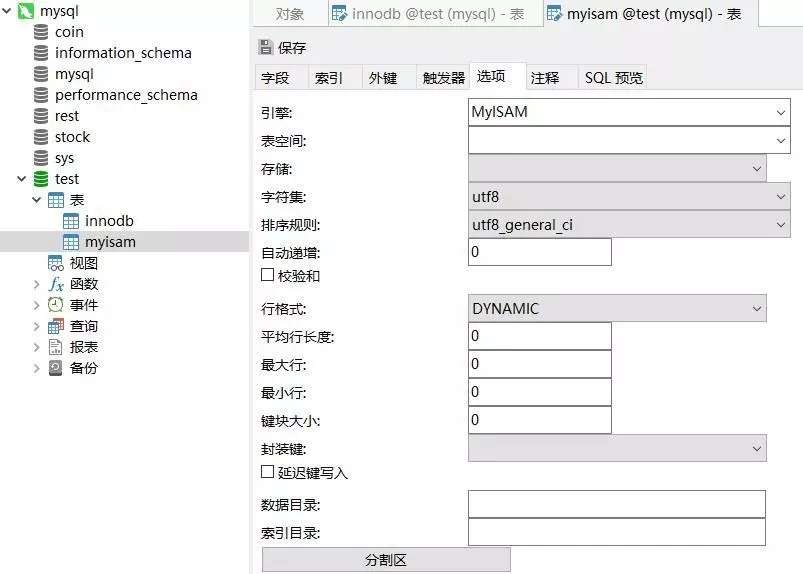Switch to the 索引 indexes tab
Image resolution: width=803 pixels, height=574 pixels.
(x=335, y=78)
